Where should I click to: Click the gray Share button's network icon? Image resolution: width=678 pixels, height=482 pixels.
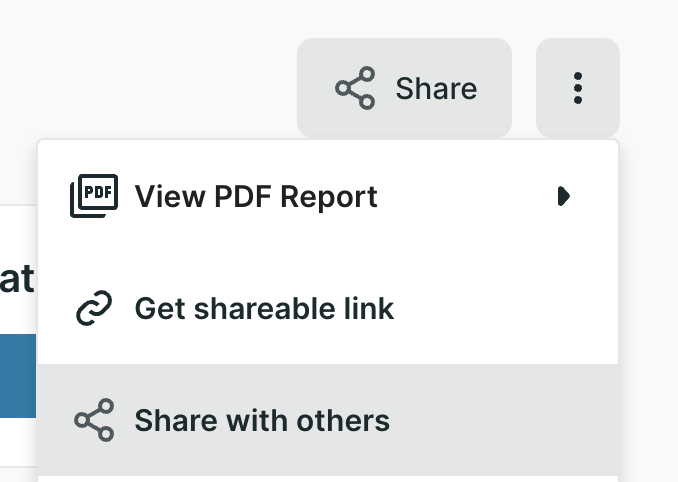tap(355, 88)
